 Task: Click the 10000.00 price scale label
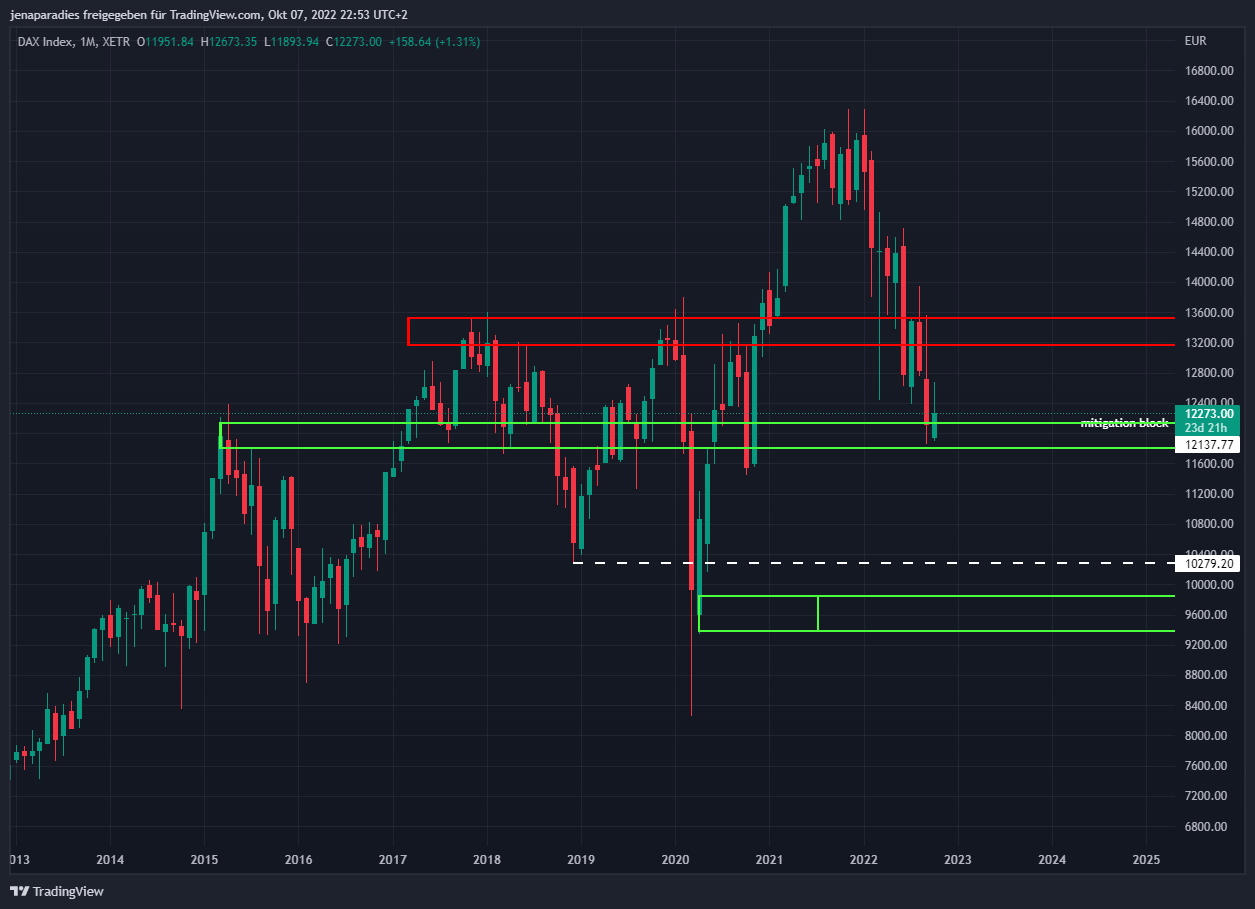[1207, 585]
